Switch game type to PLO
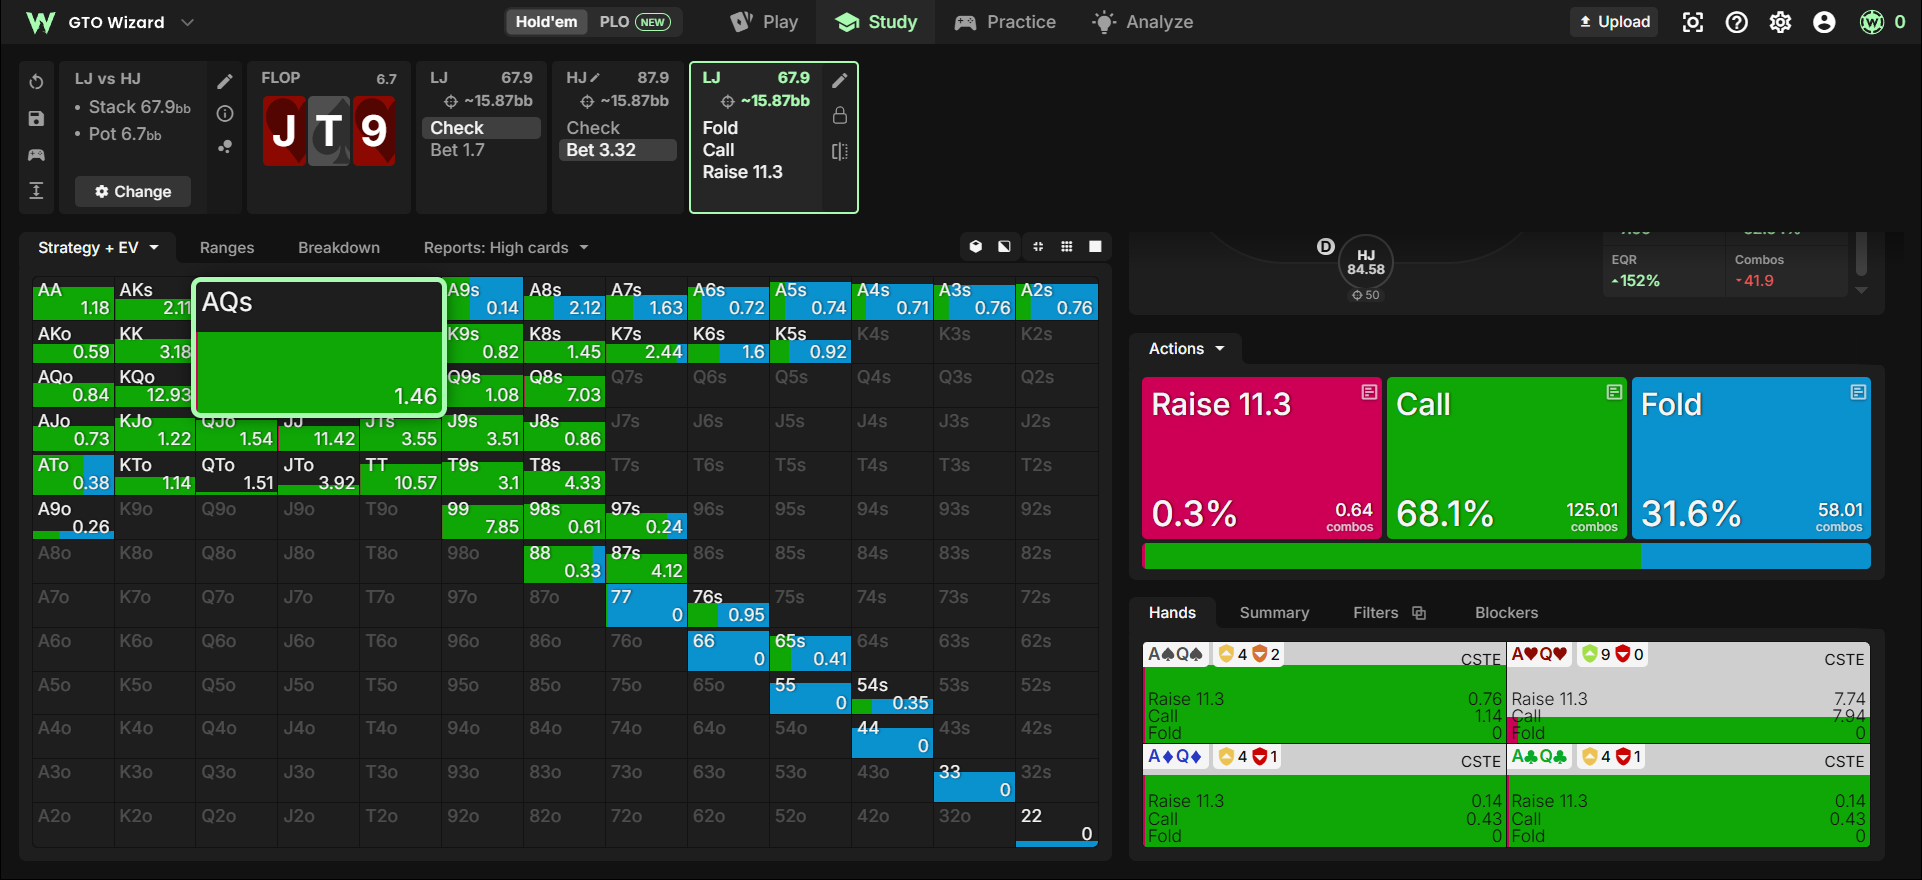1922x880 pixels. click(x=635, y=22)
